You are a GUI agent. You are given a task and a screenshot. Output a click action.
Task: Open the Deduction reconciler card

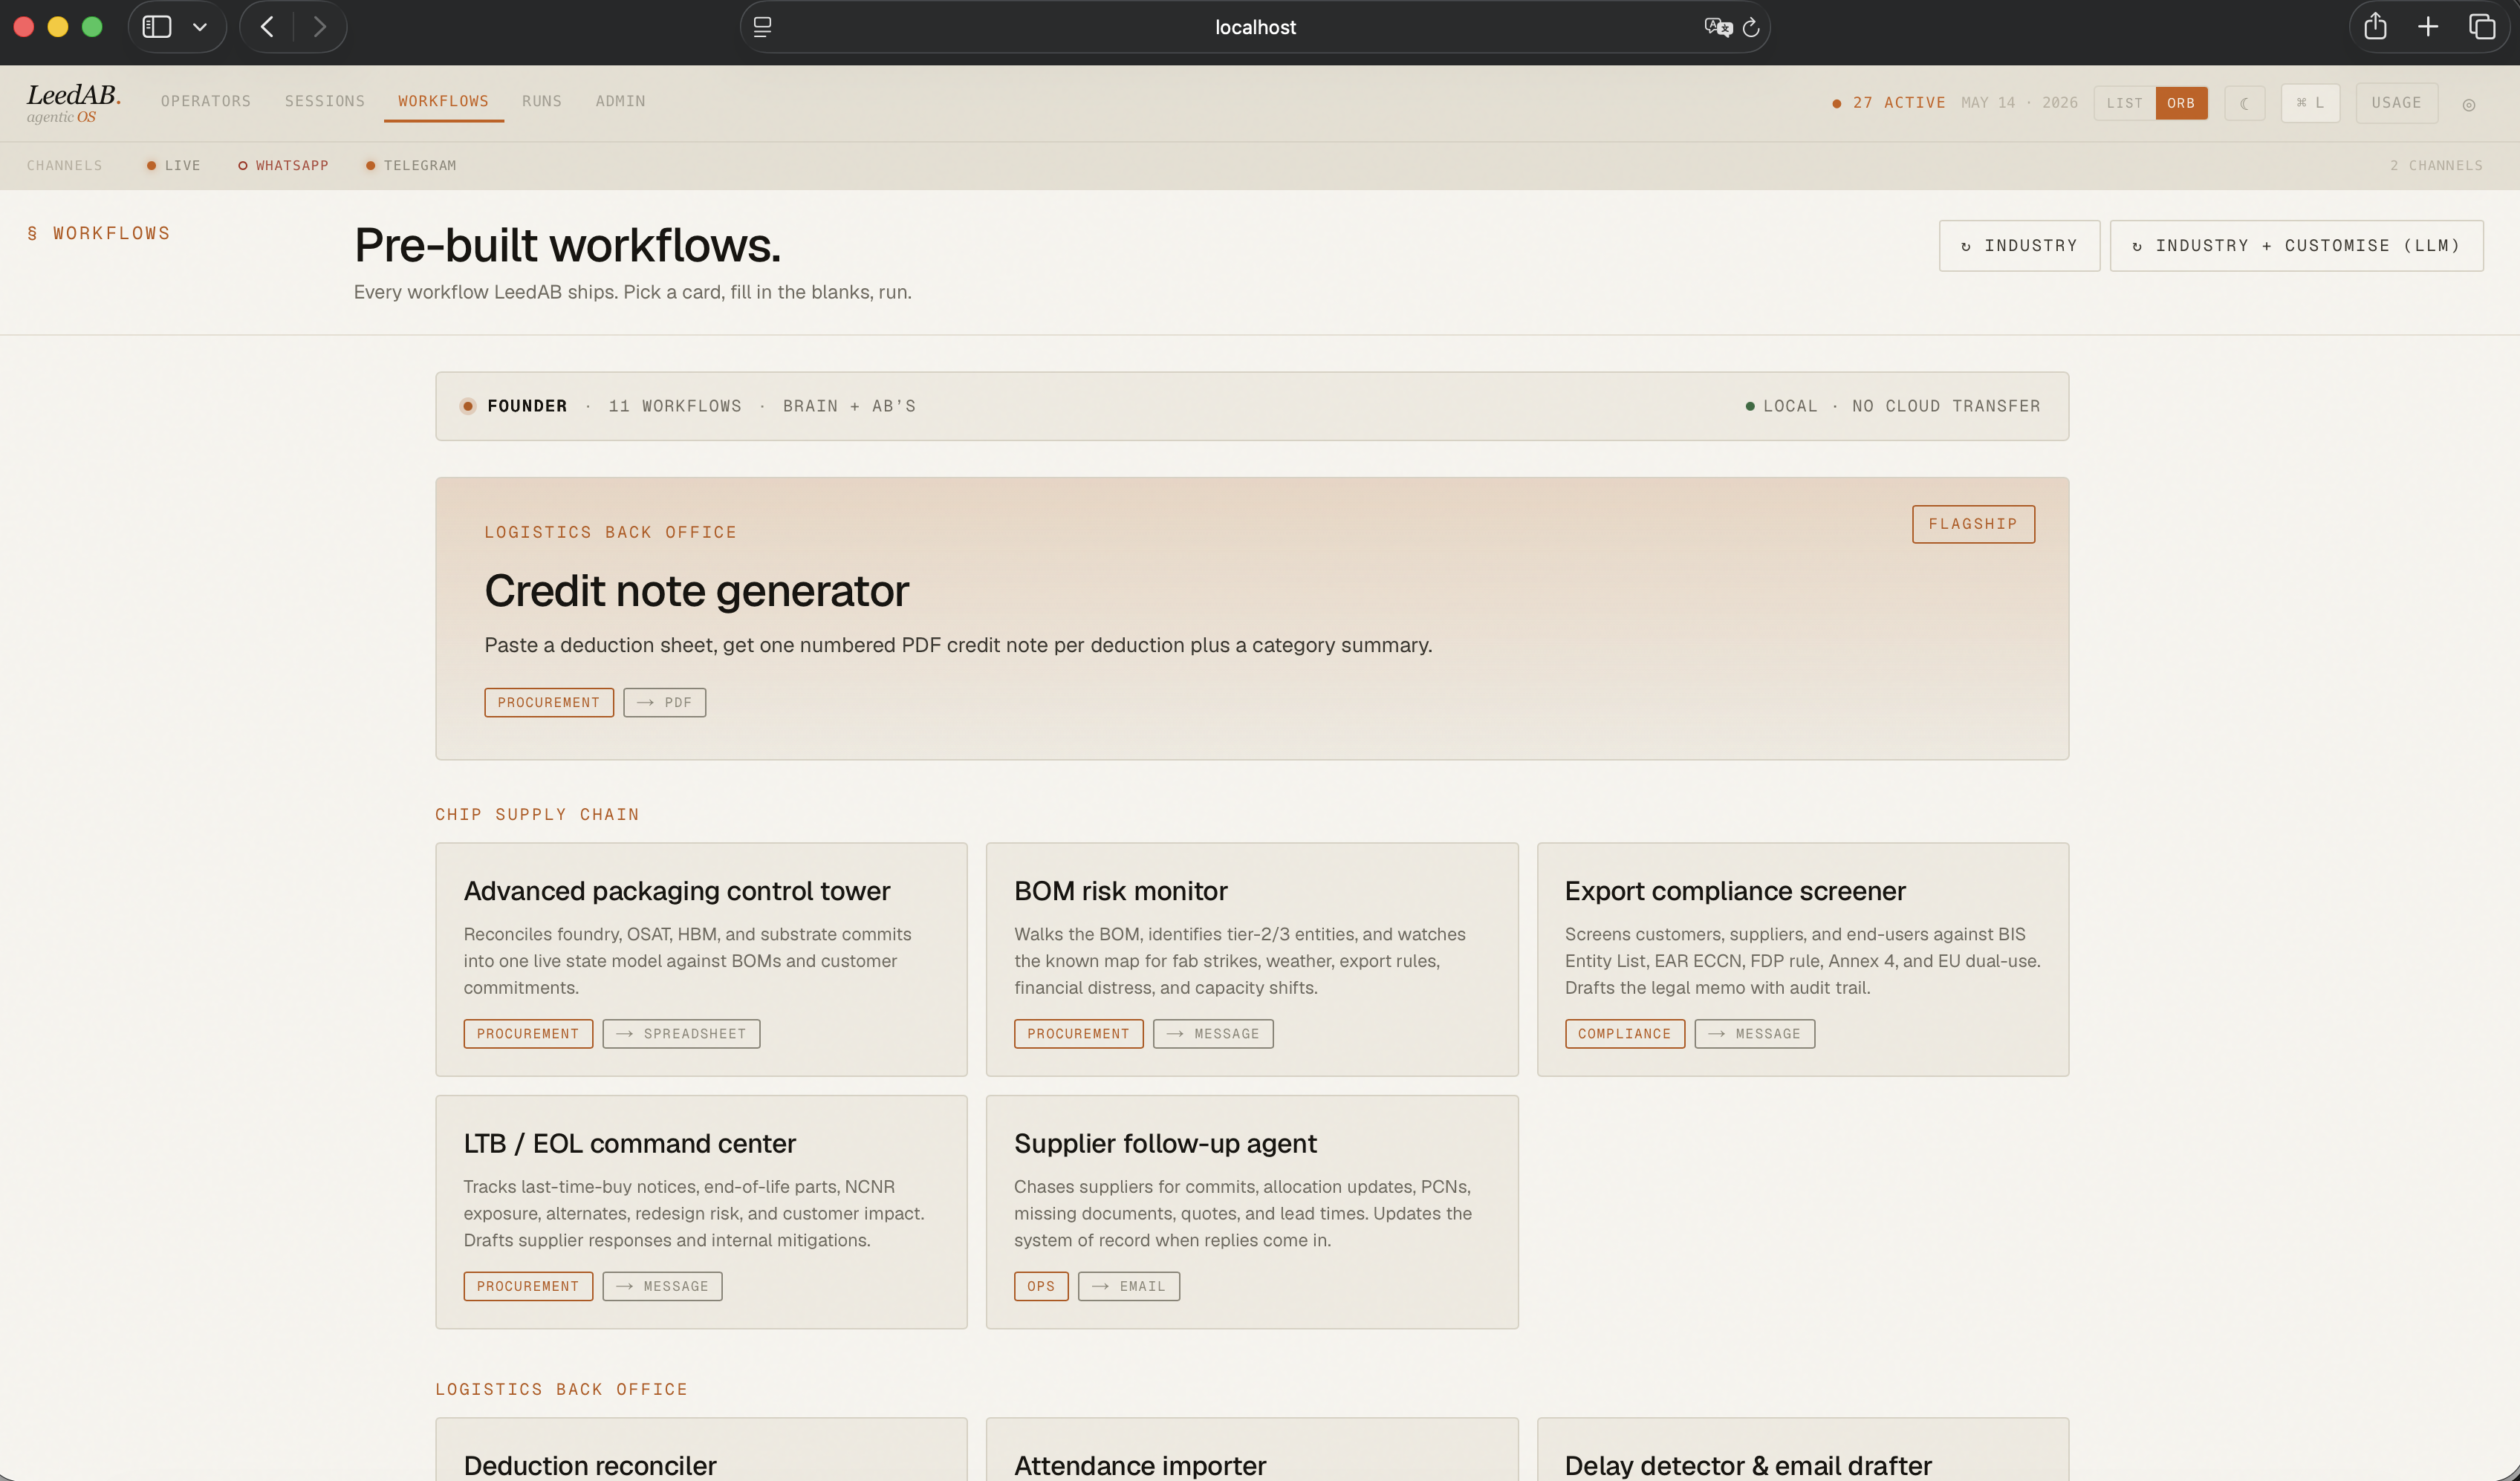[701, 1449]
